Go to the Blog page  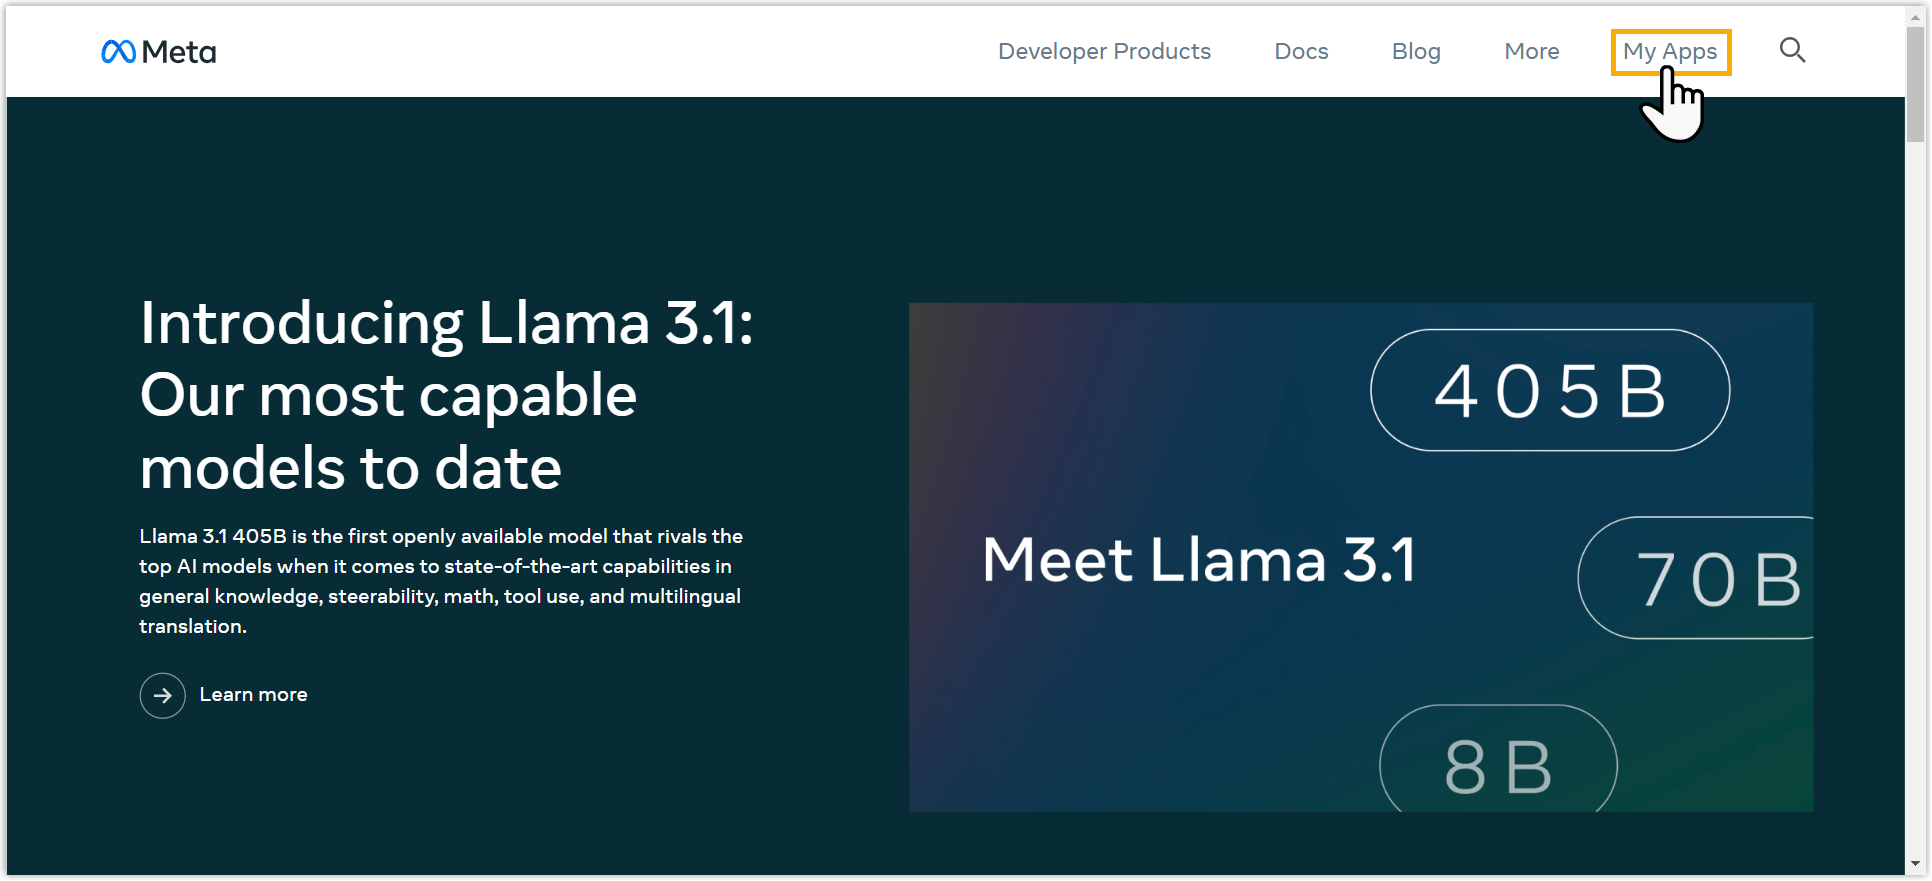click(x=1416, y=51)
